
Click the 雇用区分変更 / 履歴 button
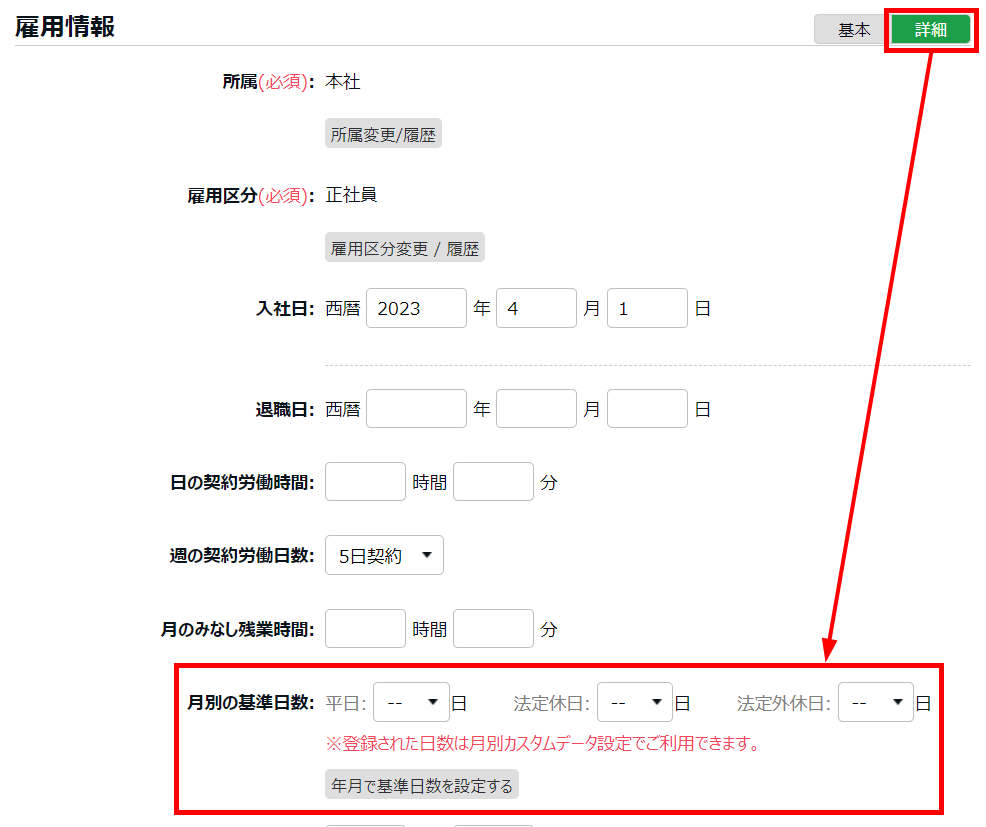click(404, 248)
